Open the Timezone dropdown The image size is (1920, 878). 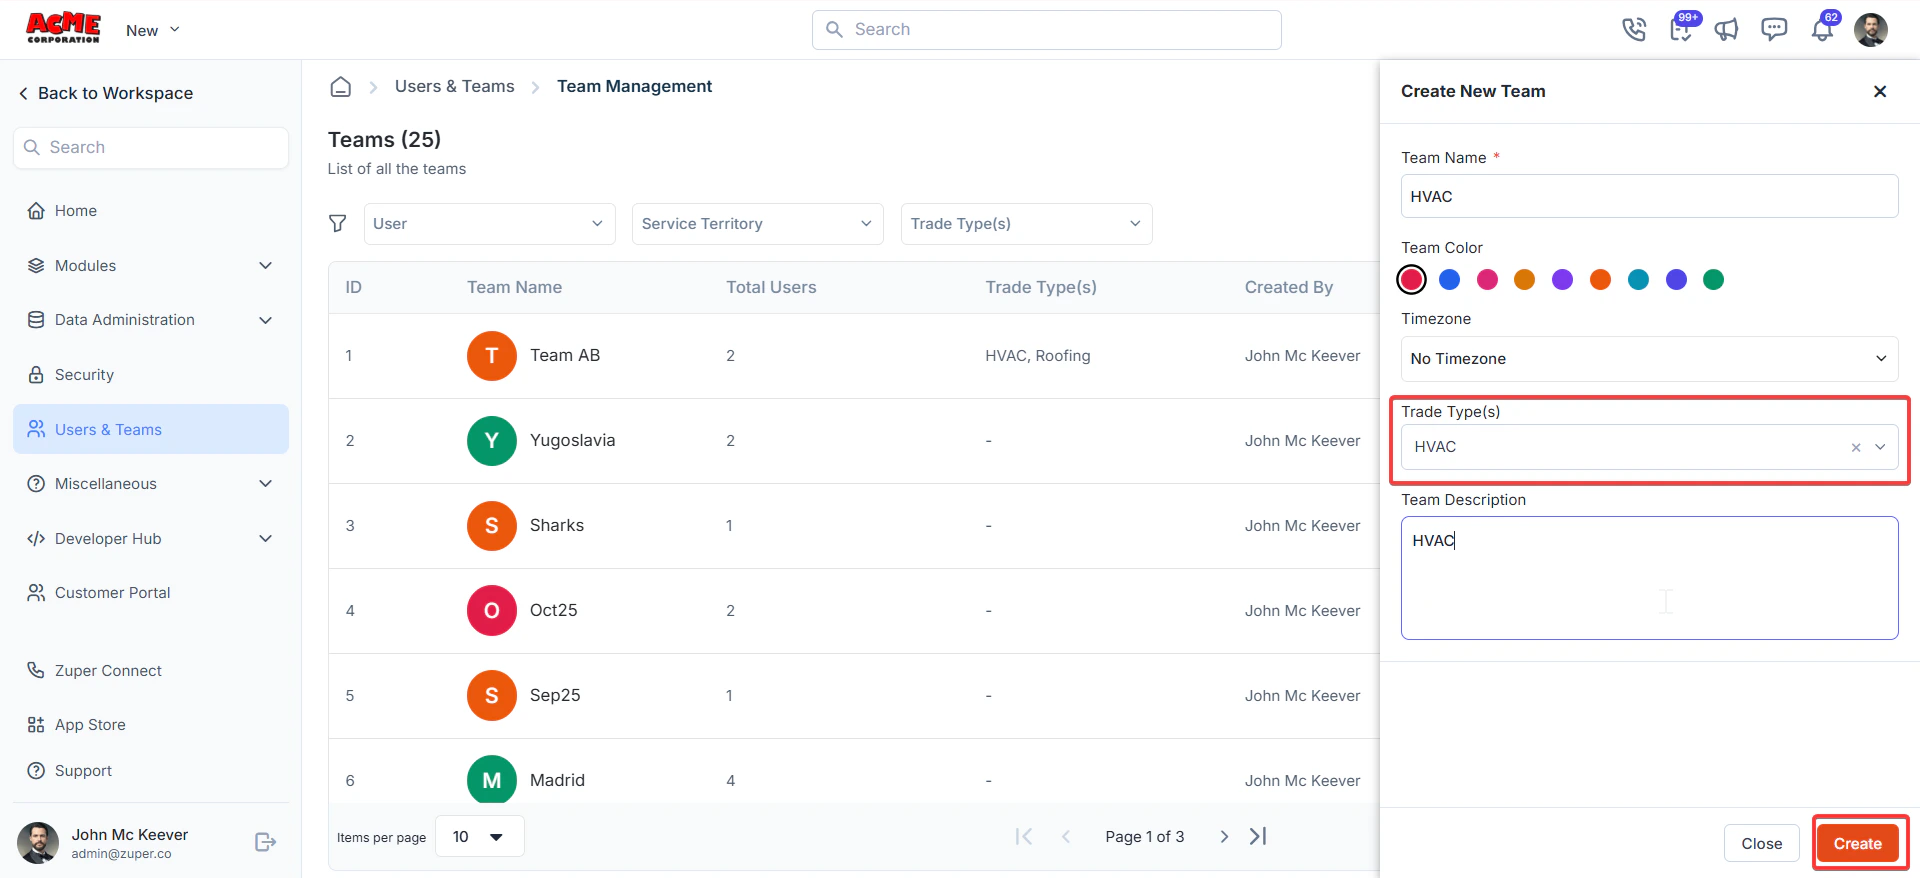point(1650,359)
